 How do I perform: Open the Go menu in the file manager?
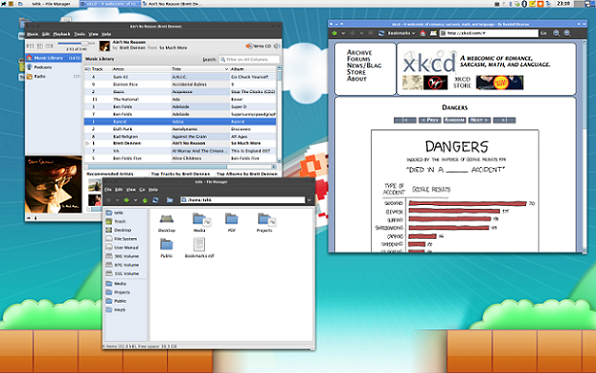tap(142, 189)
